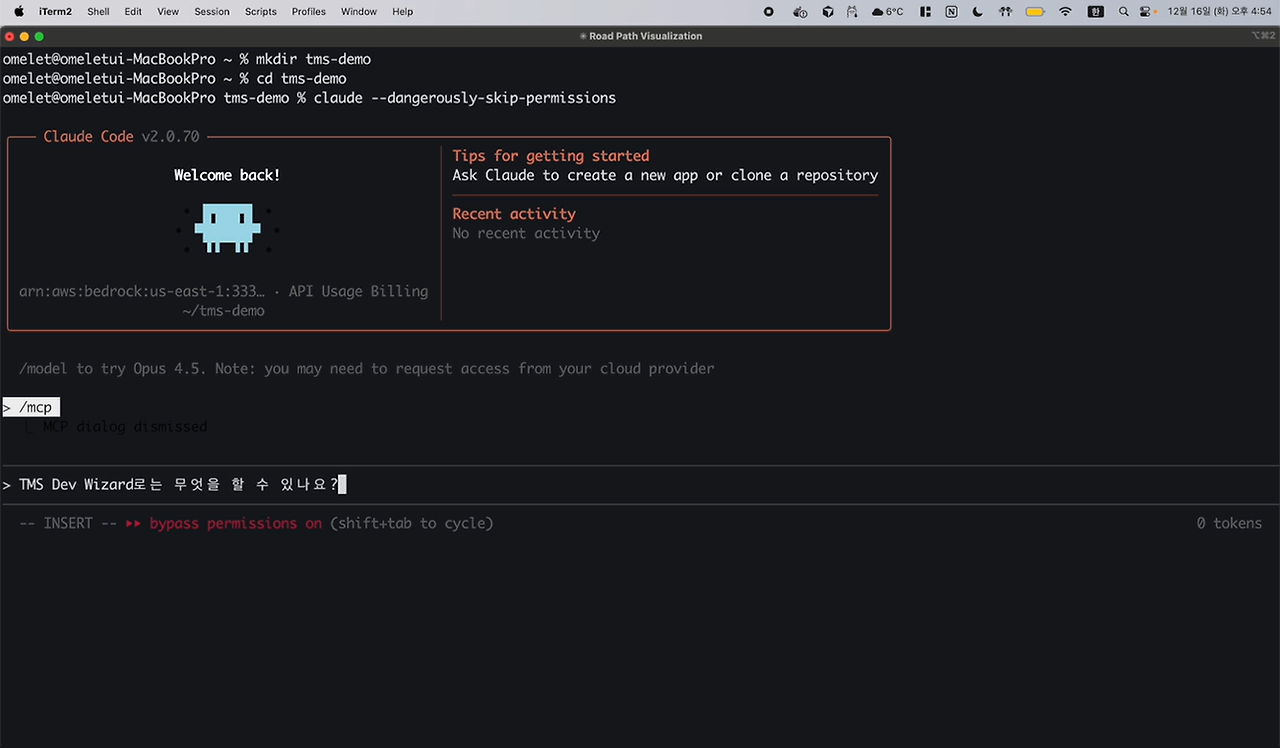Open the battery status icon

(1035, 12)
